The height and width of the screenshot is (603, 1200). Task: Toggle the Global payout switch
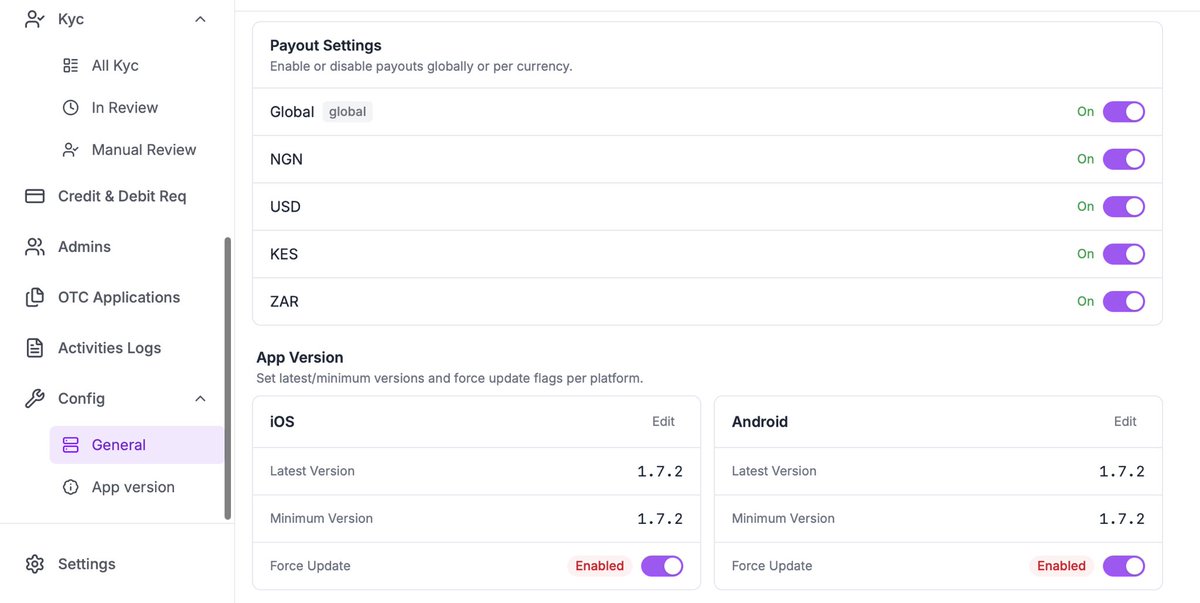click(1124, 112)
